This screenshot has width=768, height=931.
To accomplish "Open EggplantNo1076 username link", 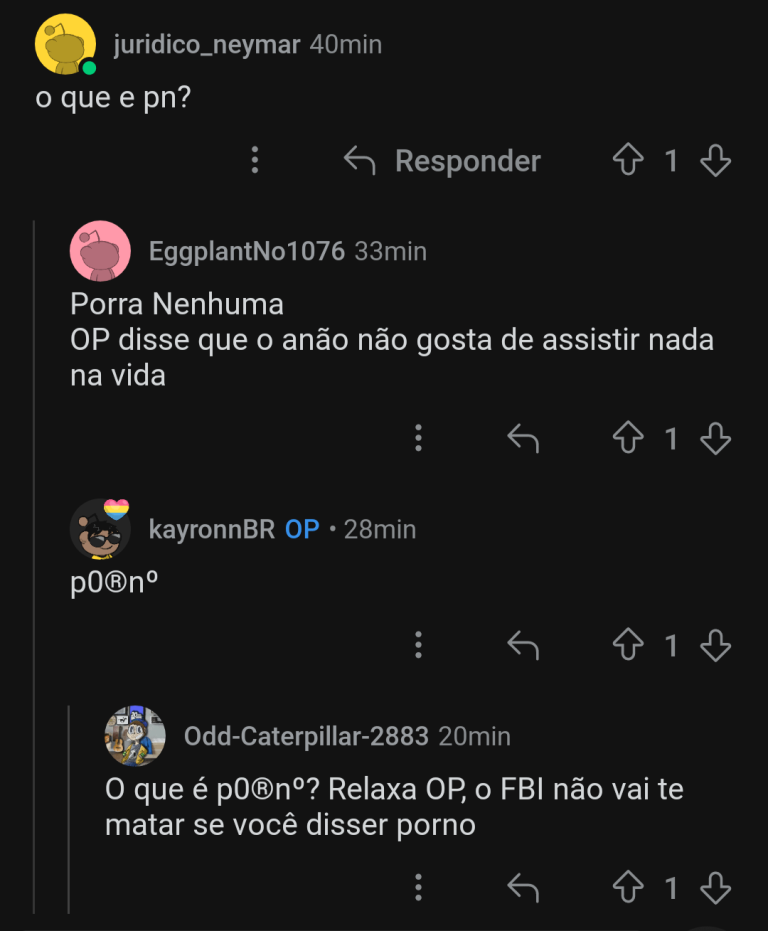I will (247, 251).
